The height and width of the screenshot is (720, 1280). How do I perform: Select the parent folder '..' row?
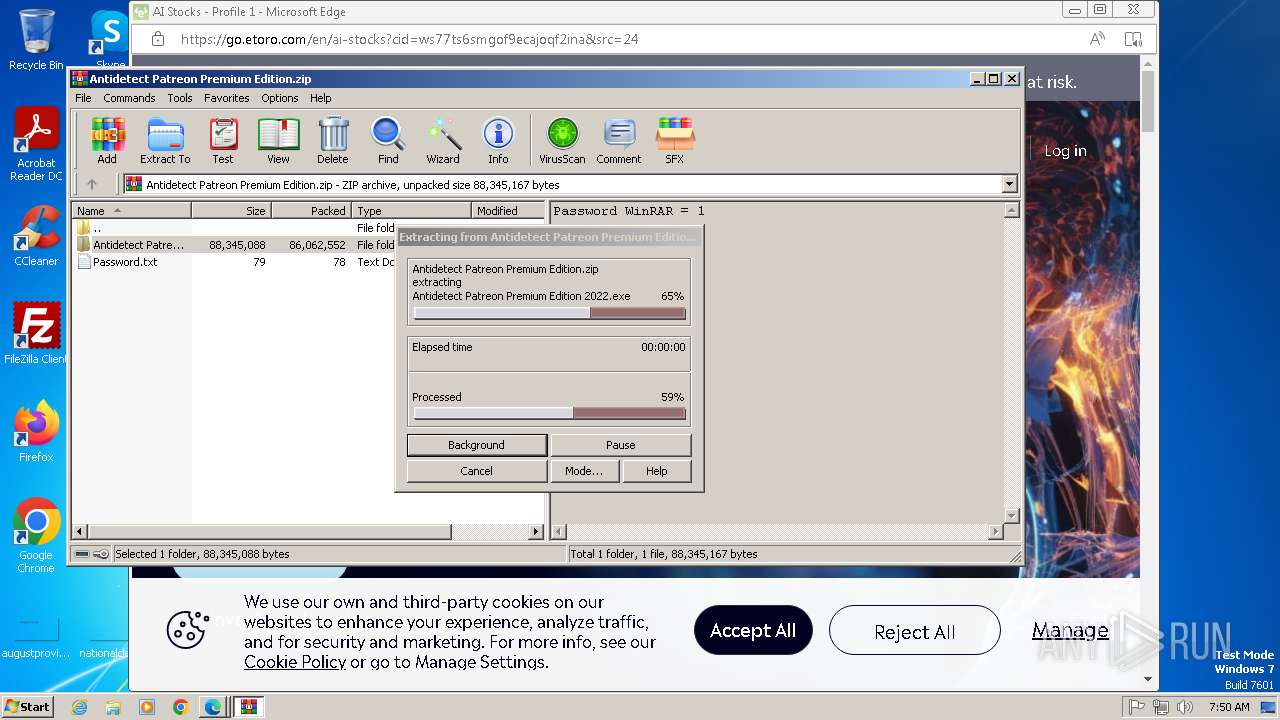pyautogui.click(x=236, y=227)
